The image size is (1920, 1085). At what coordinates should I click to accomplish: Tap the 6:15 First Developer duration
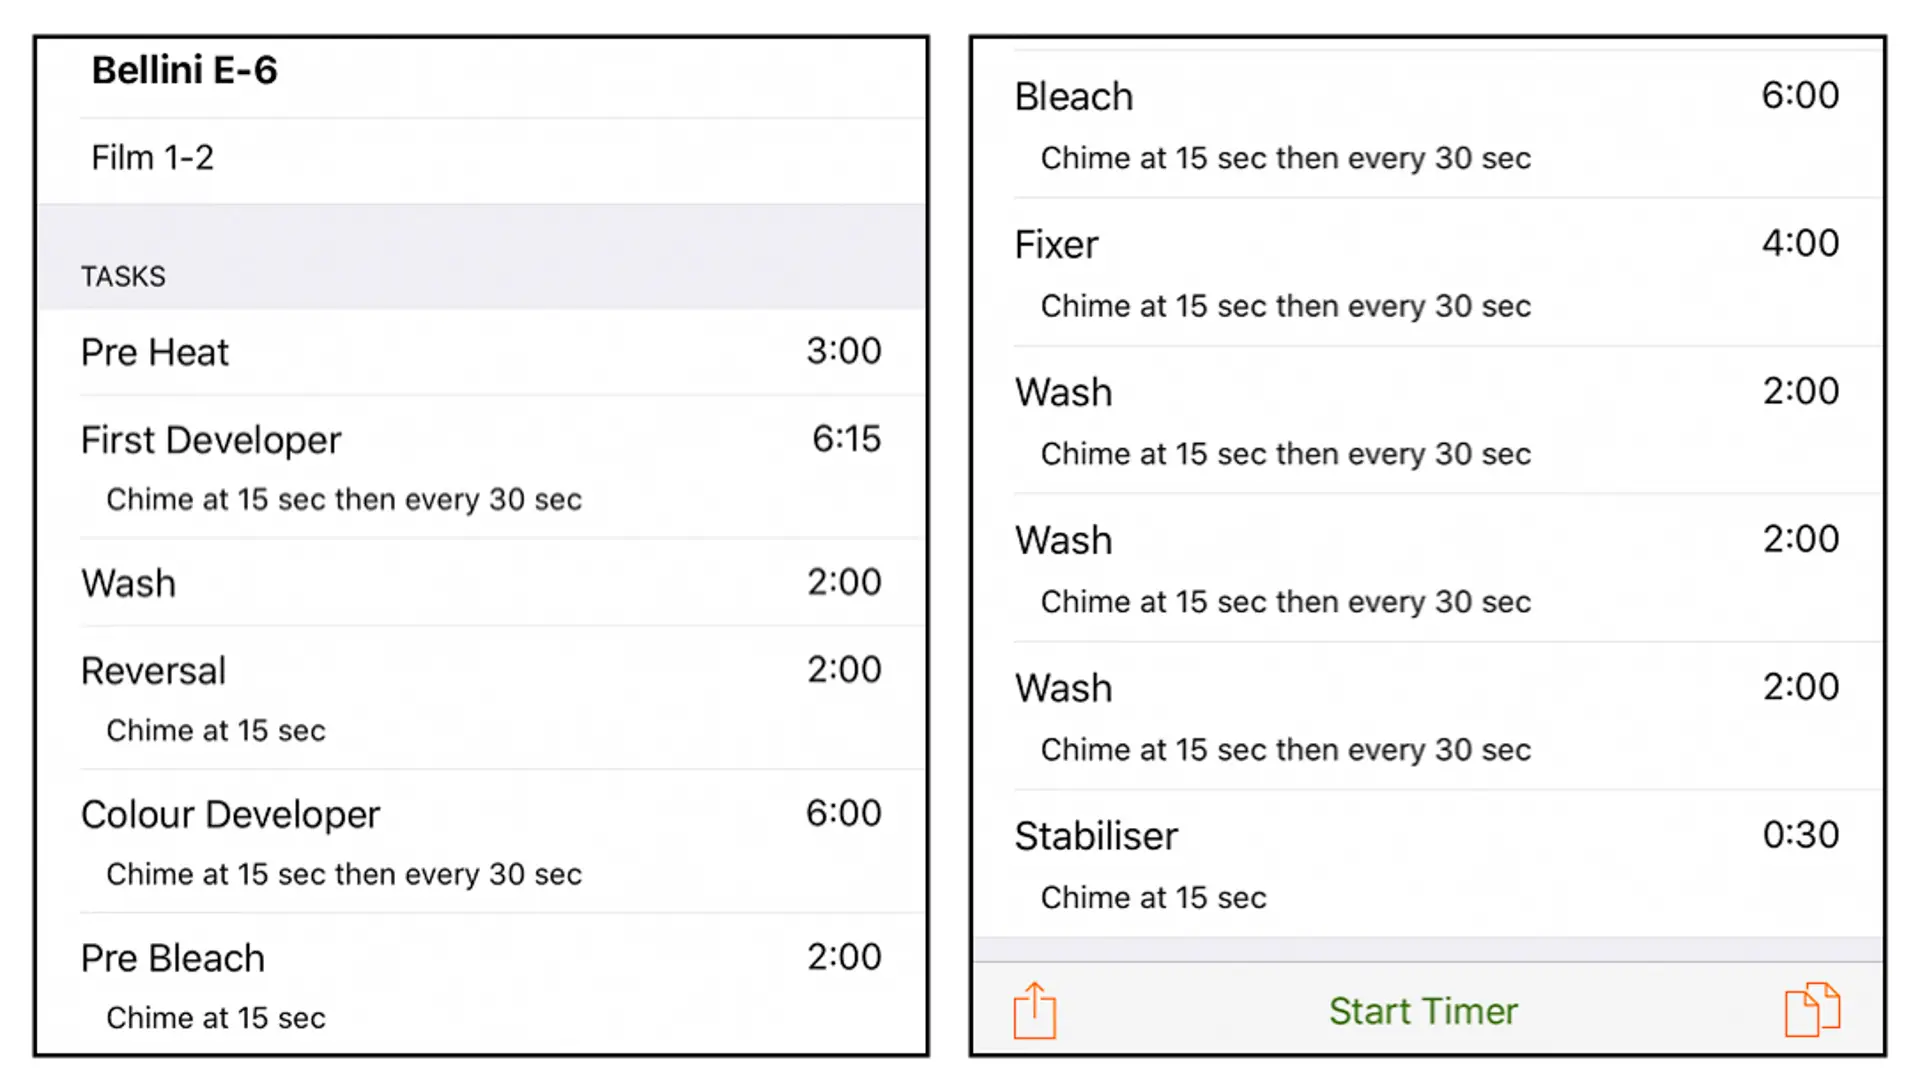[x=846, y=438]
